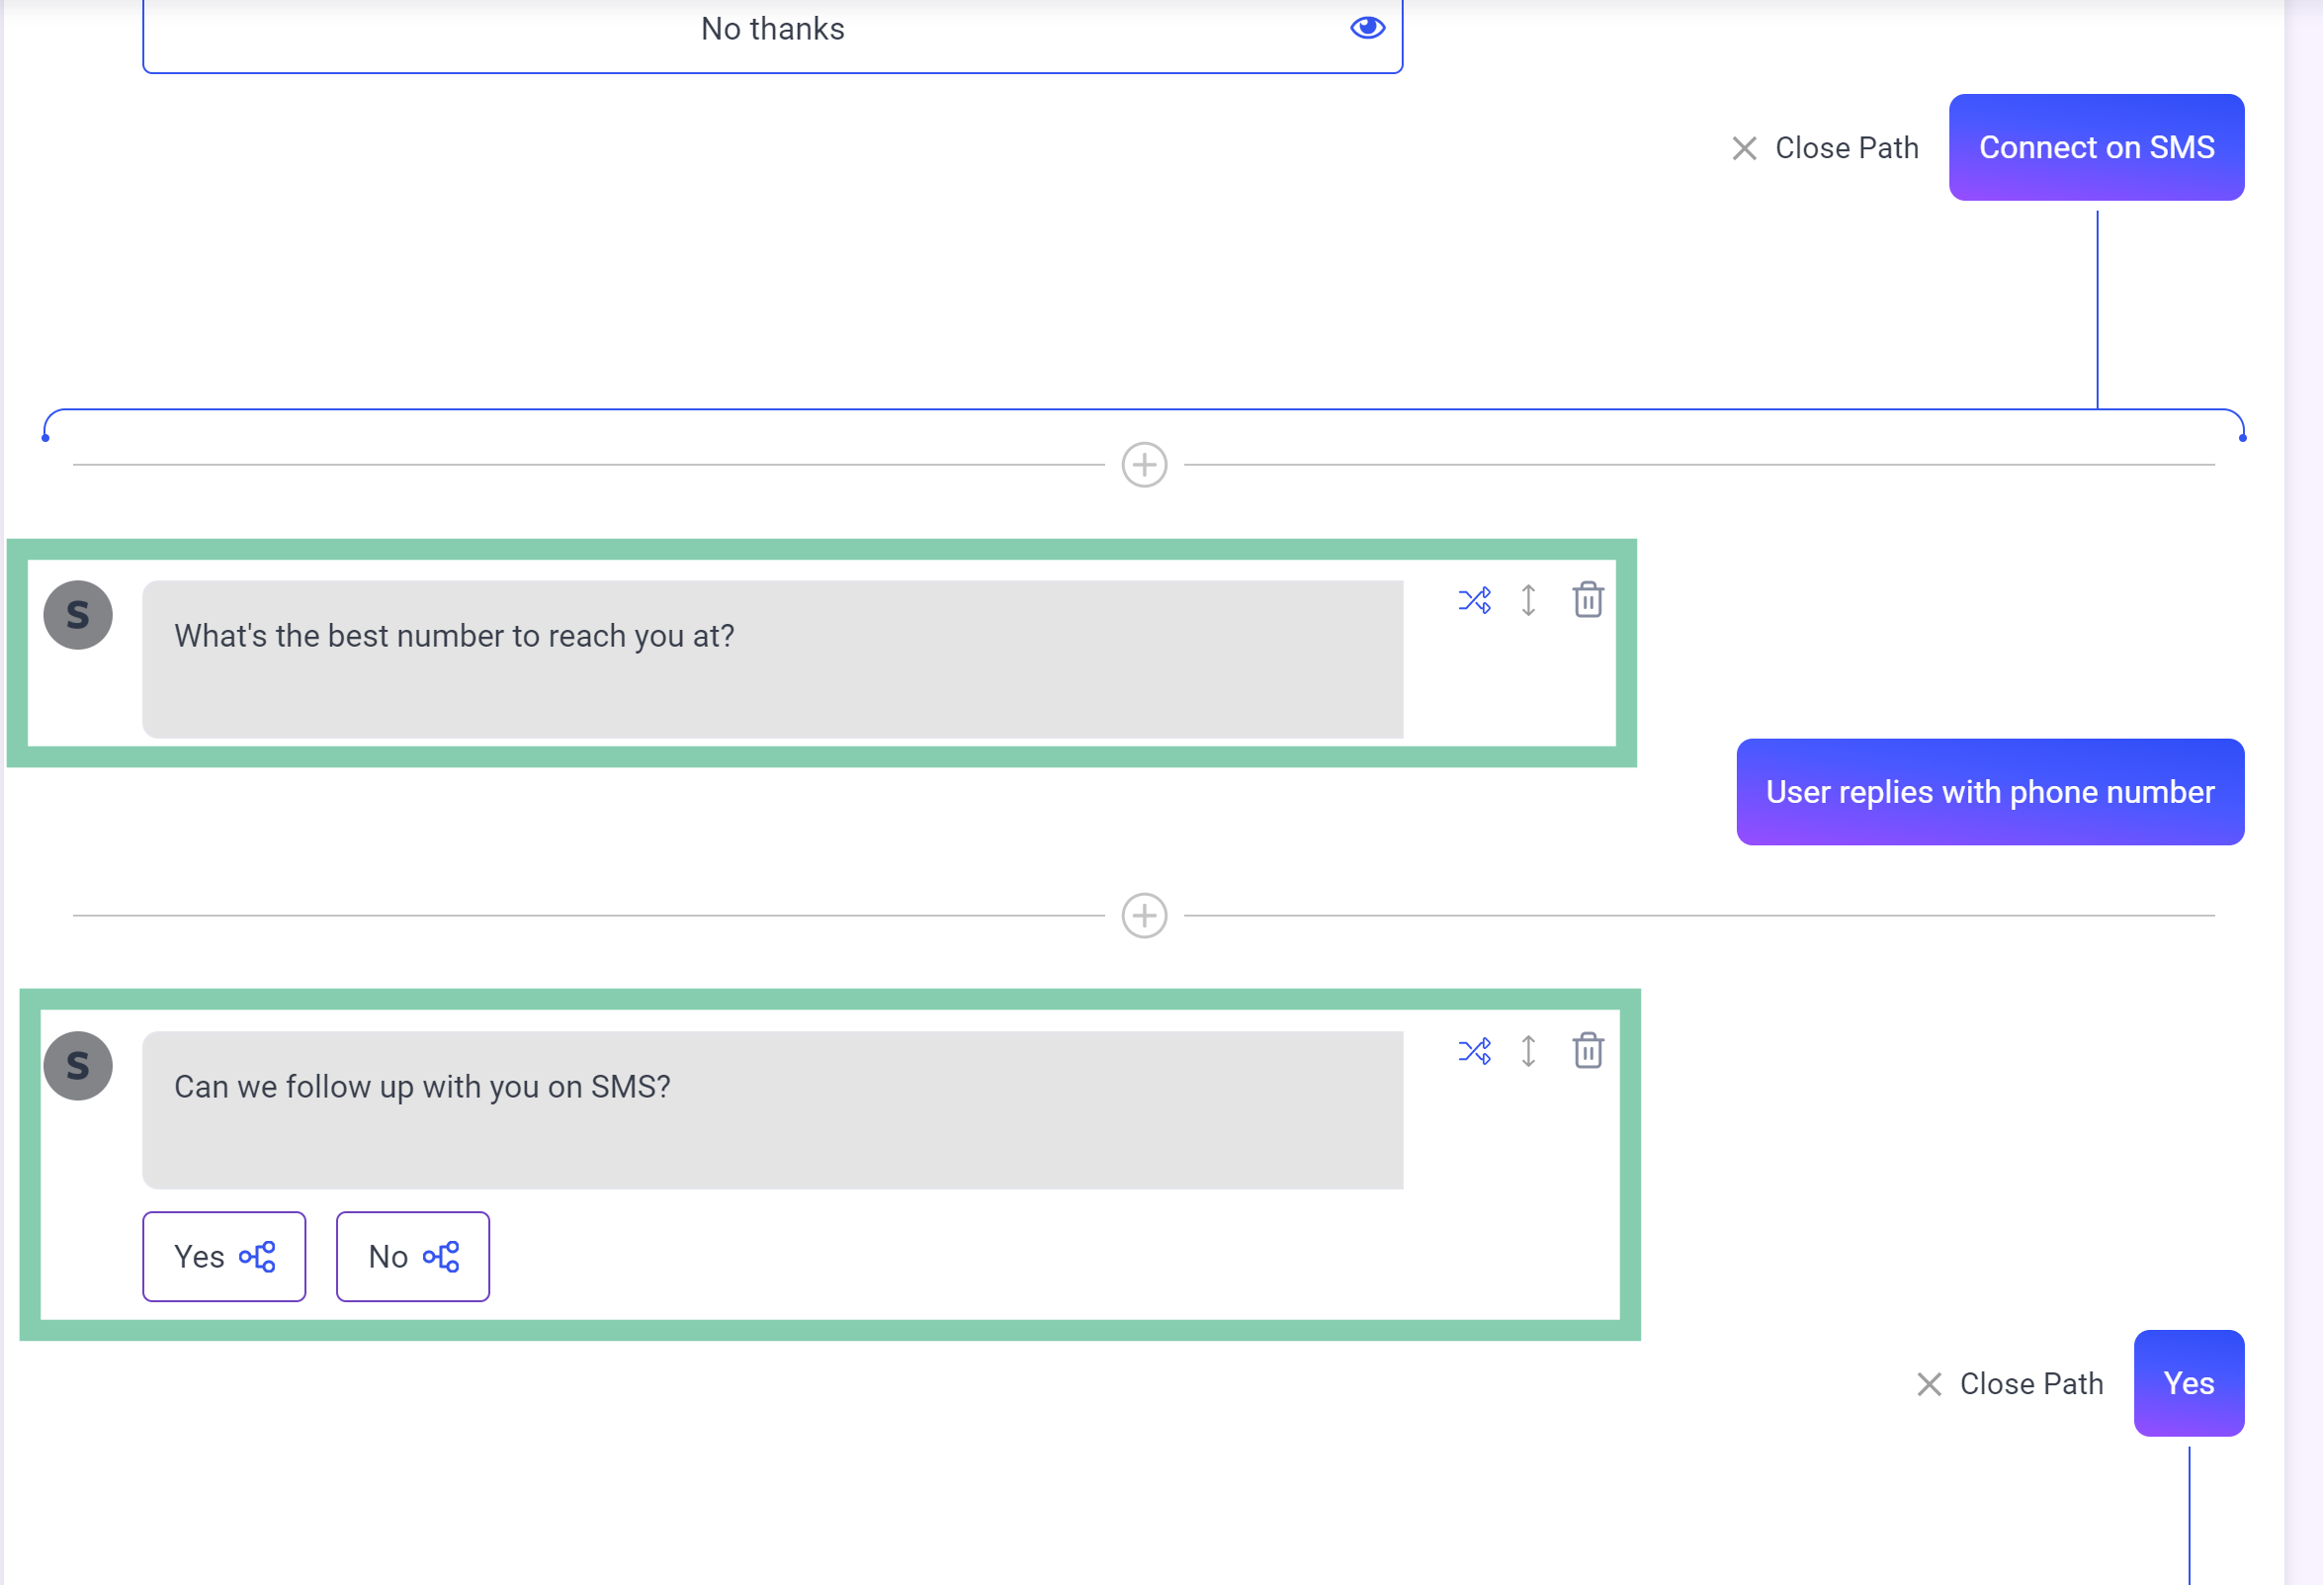Select the No thanks reply option
Viewport: 2324px width, 1585px height.
tap(772, 29)
